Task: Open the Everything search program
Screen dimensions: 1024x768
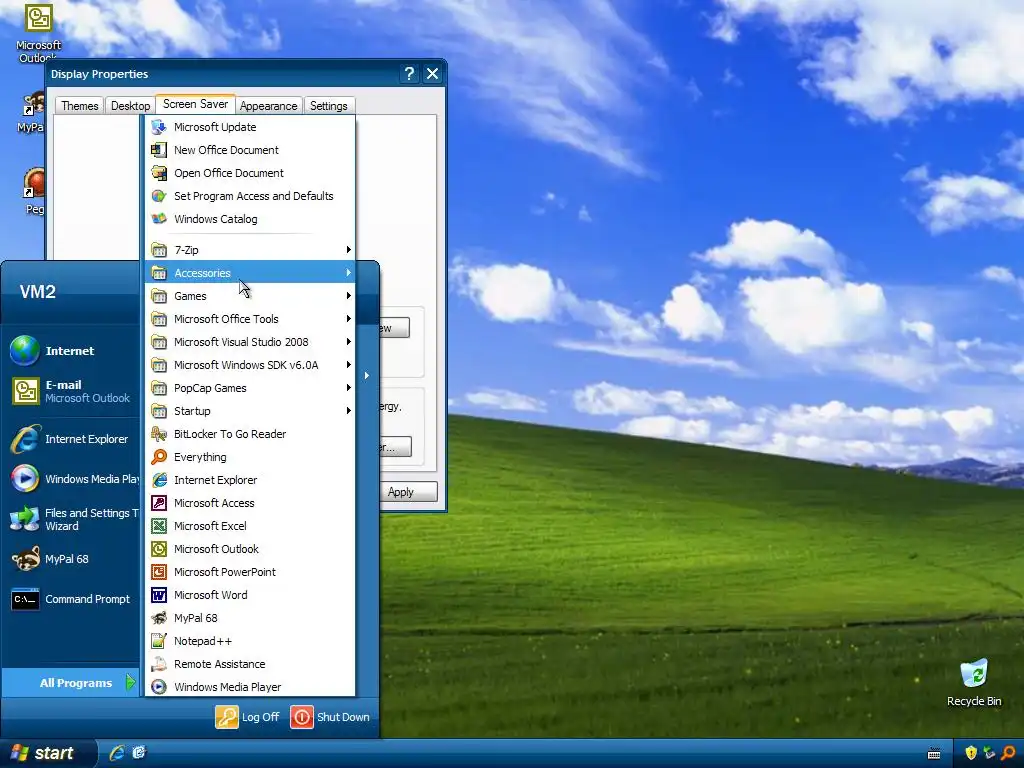Action: pyautogui.click(x=250, y=457)
